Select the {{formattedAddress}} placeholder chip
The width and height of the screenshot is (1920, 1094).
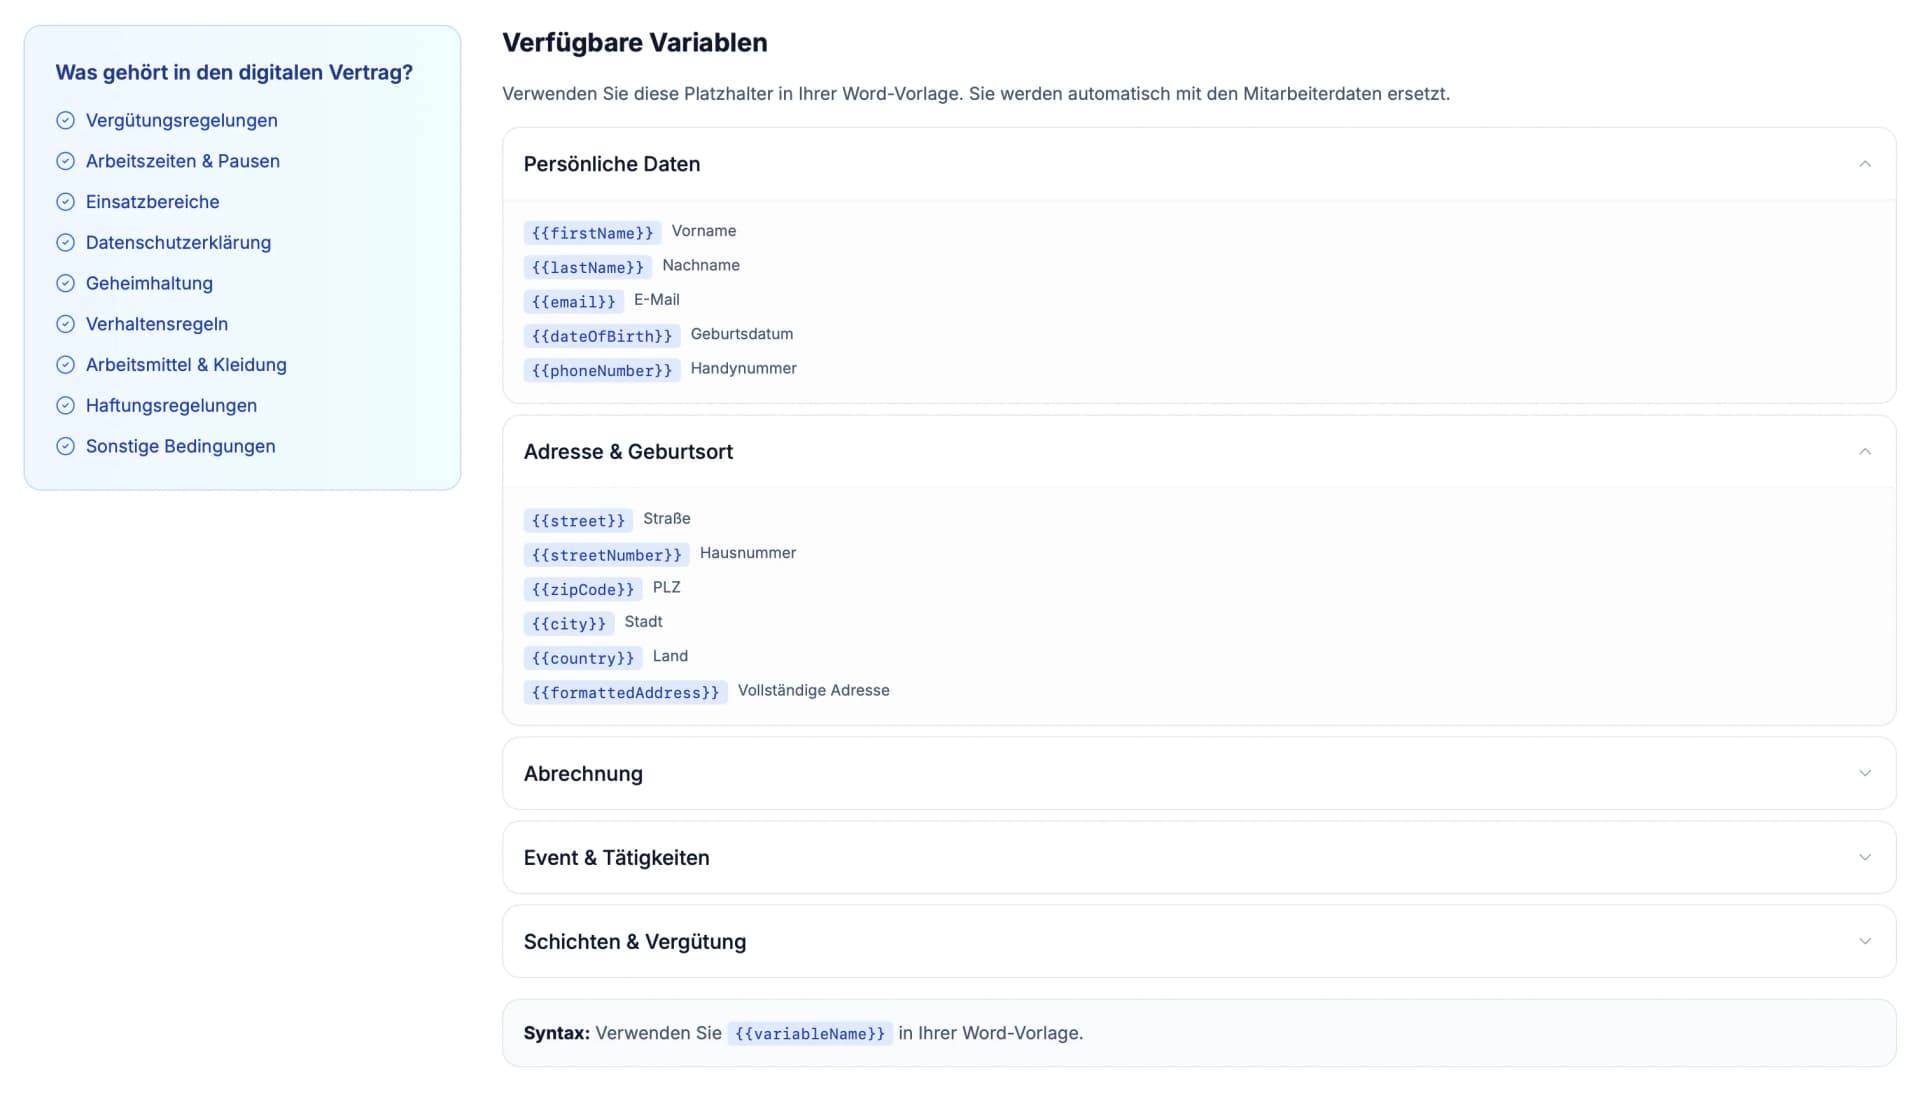point(625,693)
